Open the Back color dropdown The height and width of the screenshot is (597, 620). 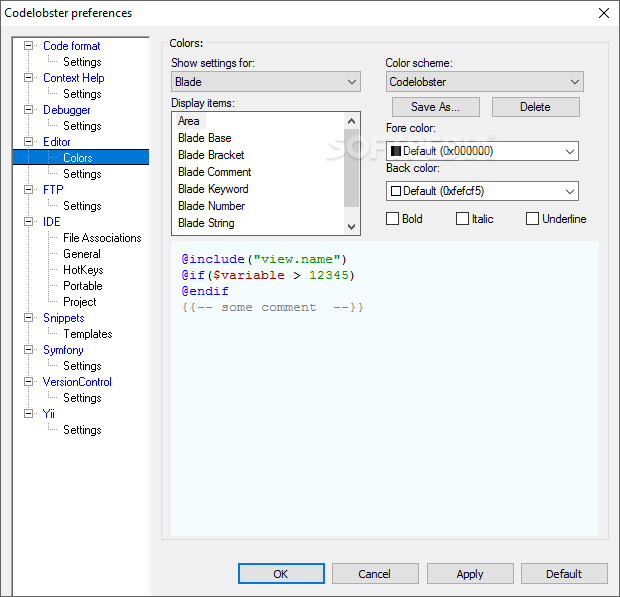point(482,191)
